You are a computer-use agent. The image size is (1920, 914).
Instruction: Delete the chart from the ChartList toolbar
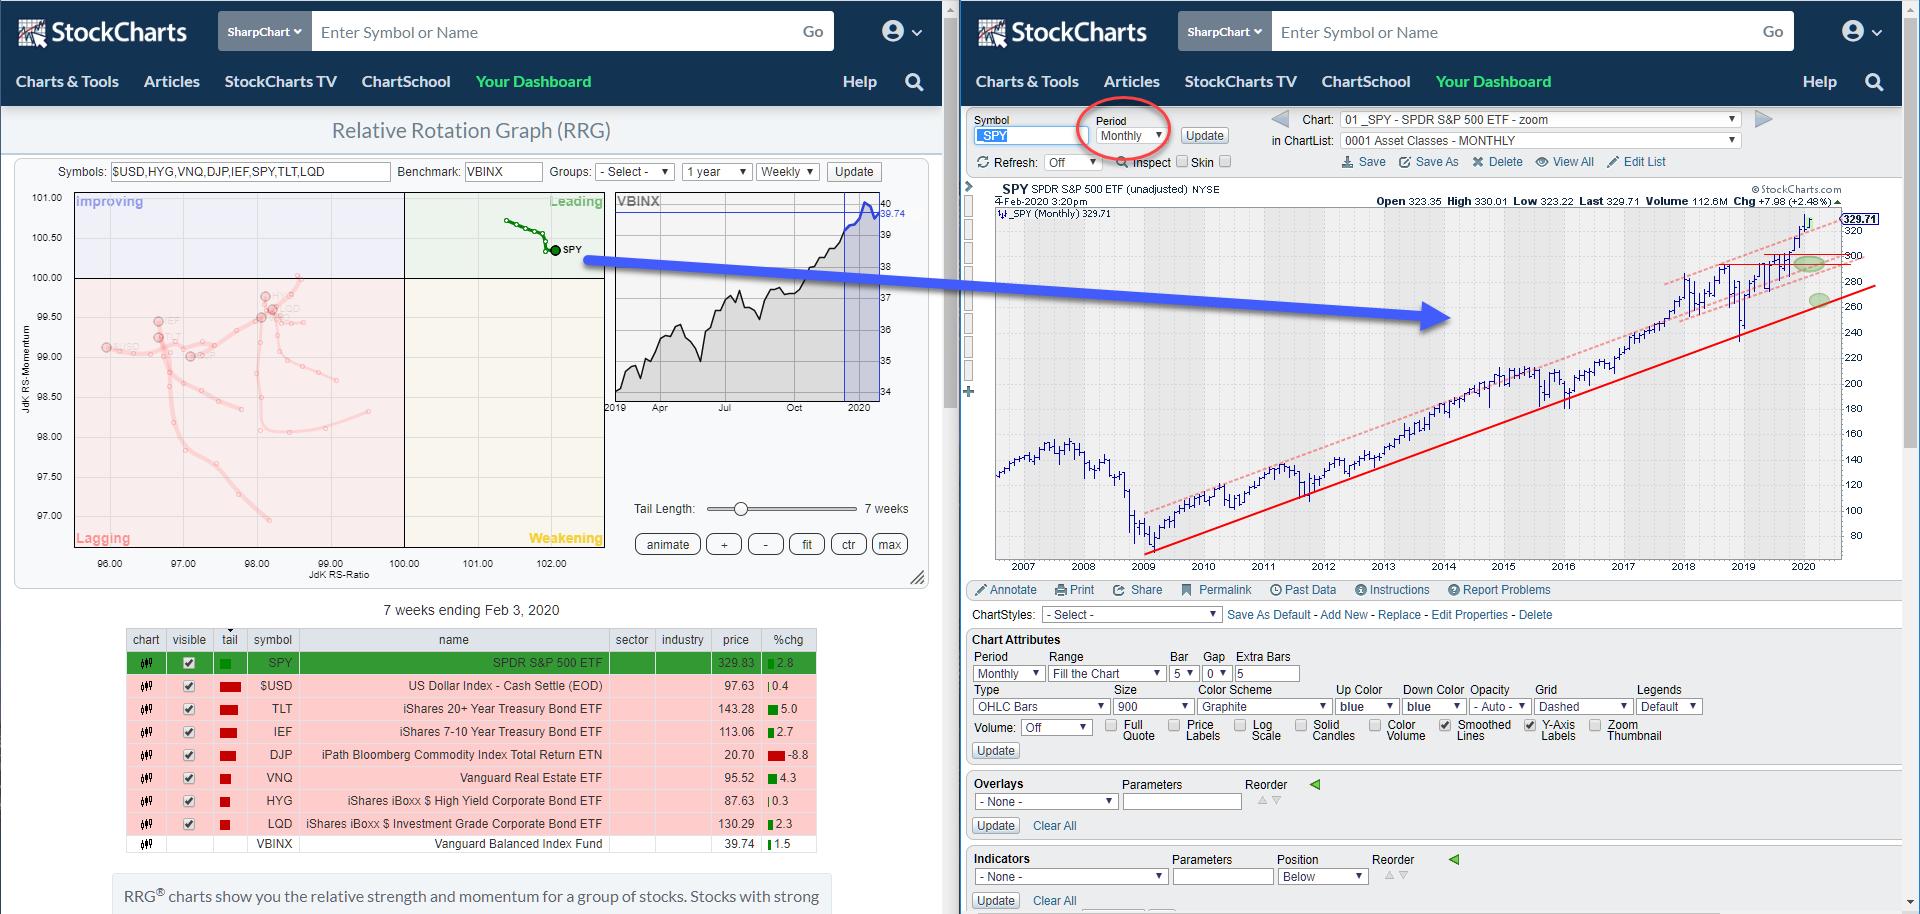pyautogui.click(x=1497, y=162)
